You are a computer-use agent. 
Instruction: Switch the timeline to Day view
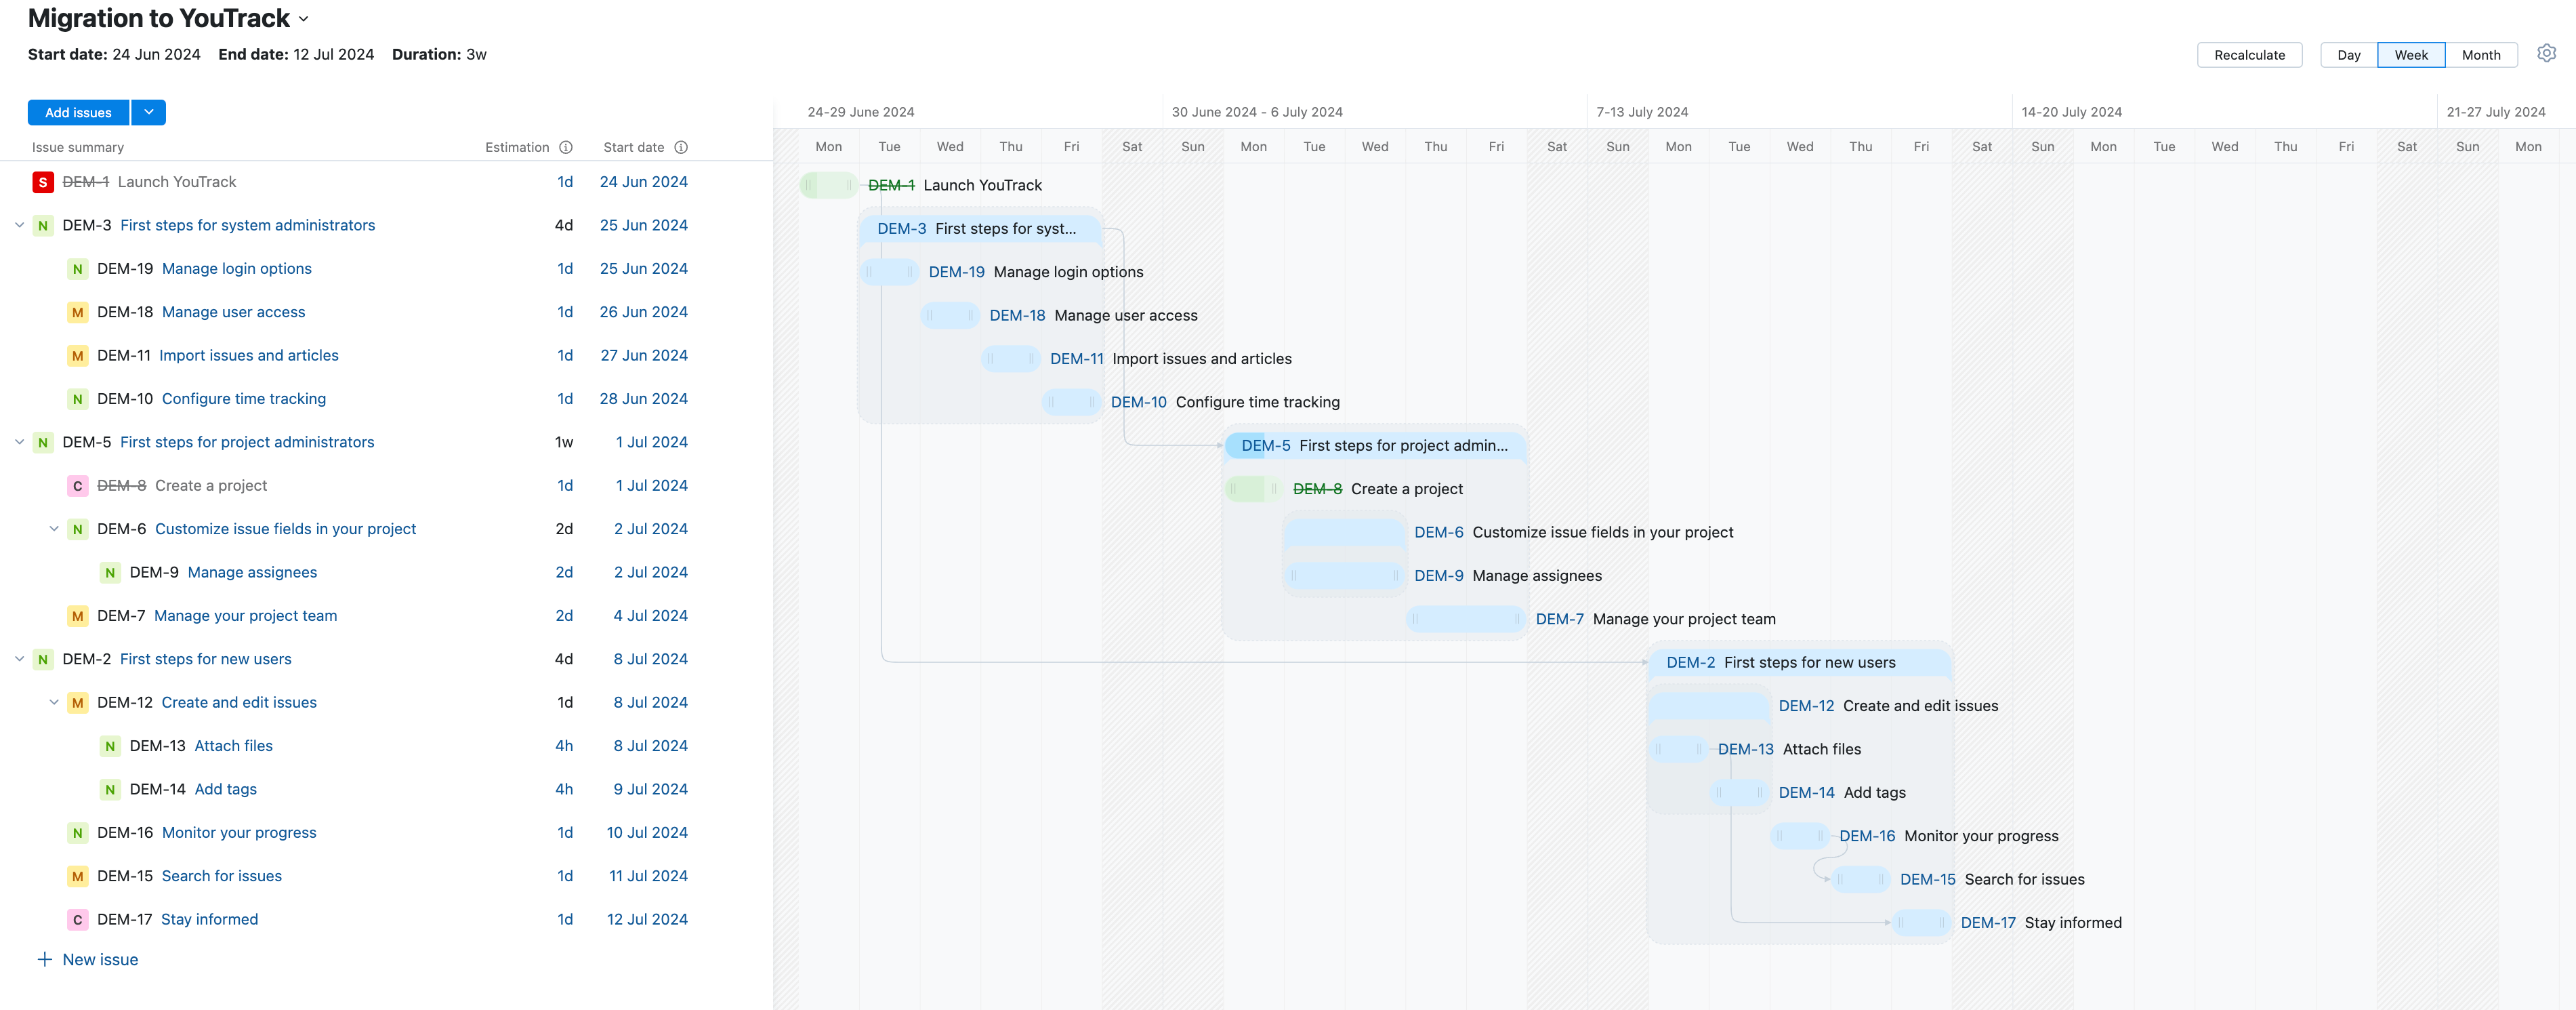click(x=2348, y=55)
